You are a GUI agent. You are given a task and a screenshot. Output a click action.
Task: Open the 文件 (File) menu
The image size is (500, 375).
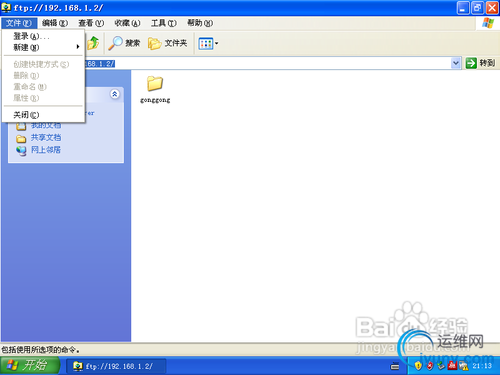[x=19, y=23]
